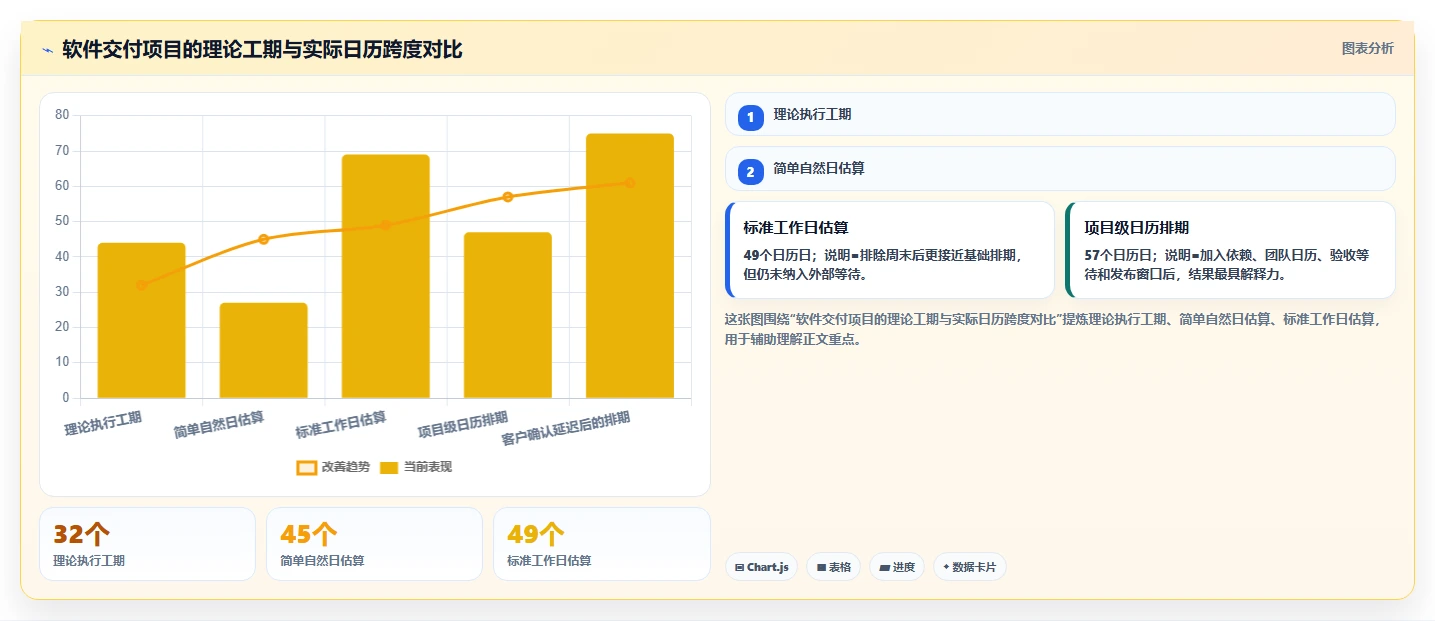The width and height of the screenshot is (1435, 621).
Task: Open step 1 理论执行工期 item
Action: 1060,114
